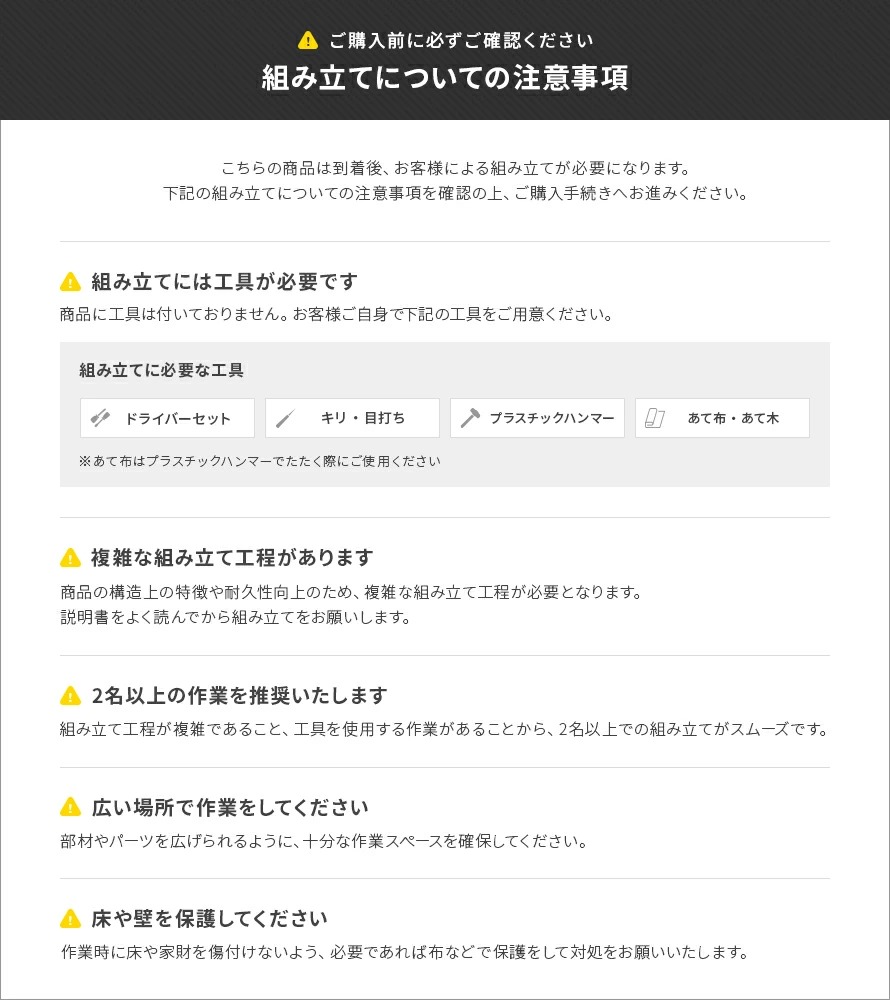Screen dimensions: 890x1000
Task: Click warning icon beside 組み立てには工具が必要です
Action: (x=70, y=281)
